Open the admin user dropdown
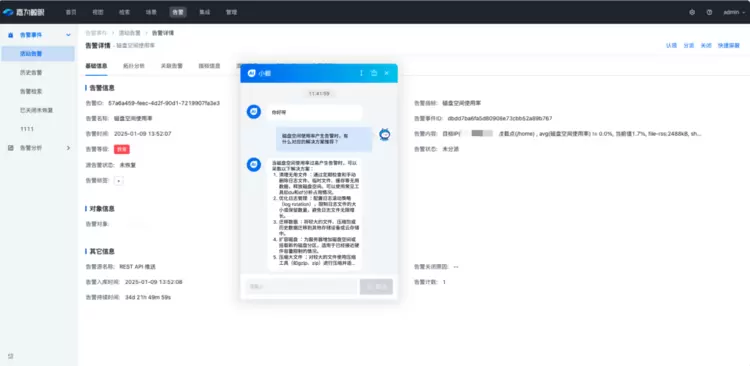750x366 pixels. point(734,12)
